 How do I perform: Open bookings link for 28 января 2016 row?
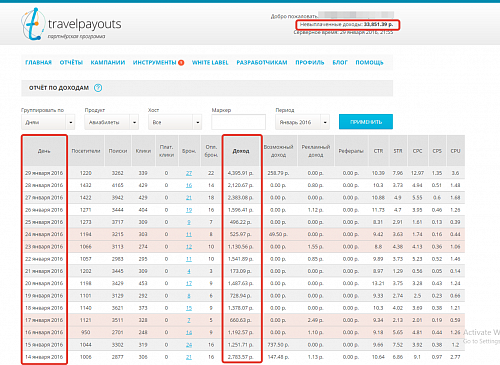point(189,185)
